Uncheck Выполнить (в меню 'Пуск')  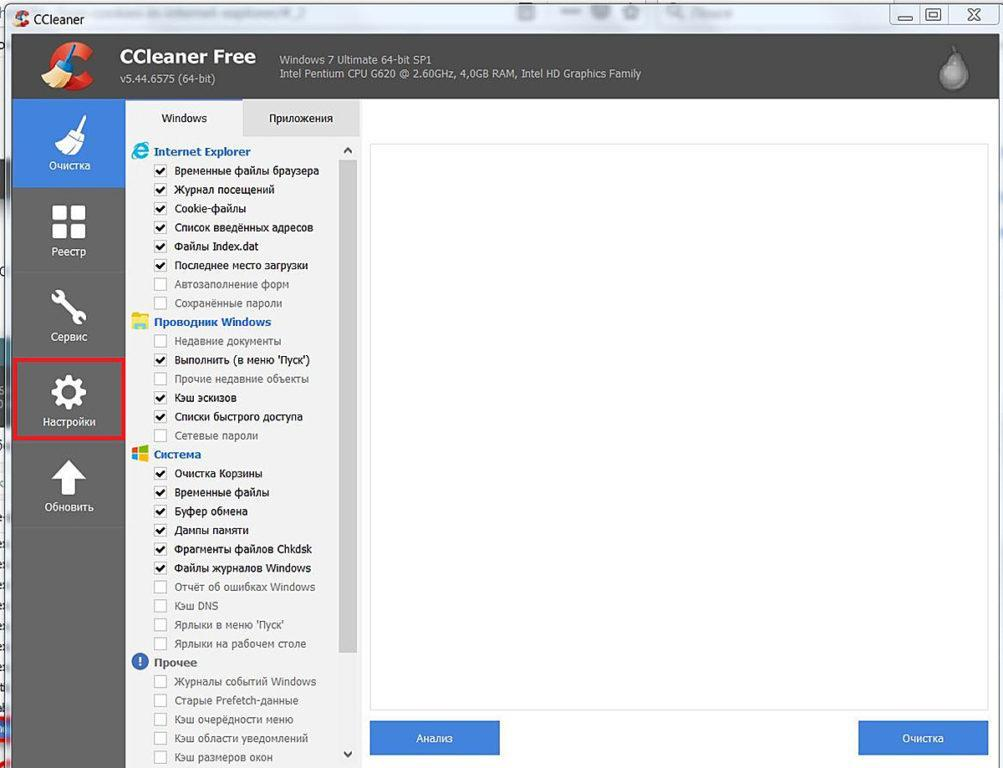point(161,360)
